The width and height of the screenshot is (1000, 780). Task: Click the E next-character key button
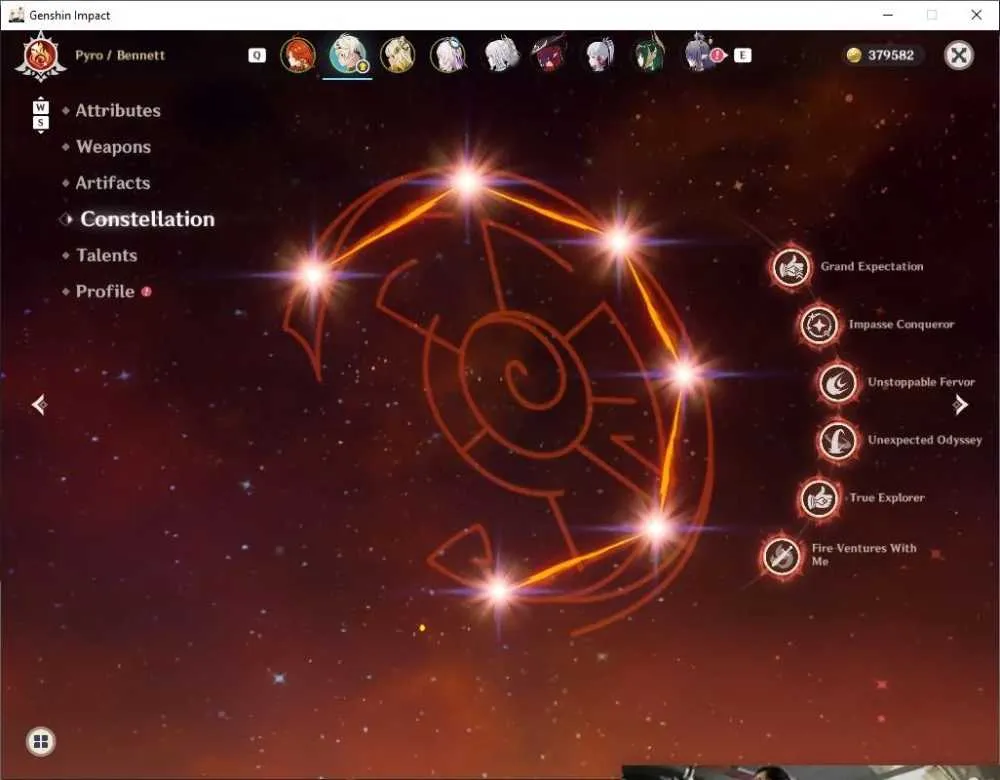pyautogui.click(x=742, y=55)
